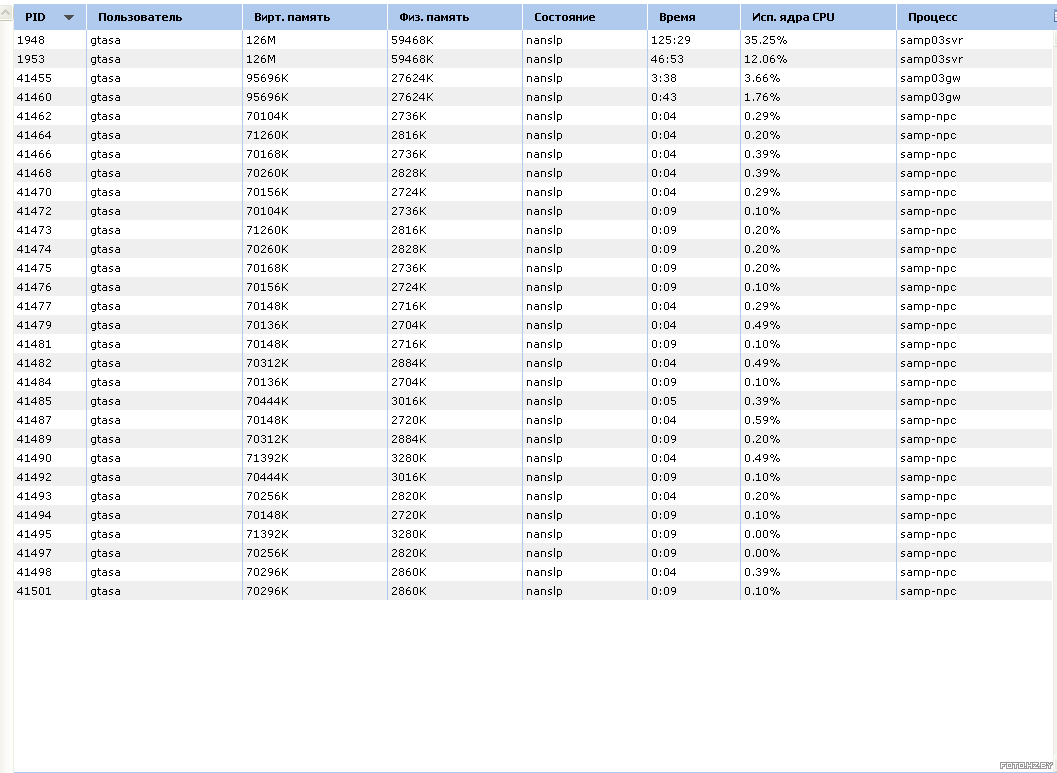This screenshot has height=773, width=1057.
Task: Select process samp03gw in row 41455
Action: tap(930, 78)
